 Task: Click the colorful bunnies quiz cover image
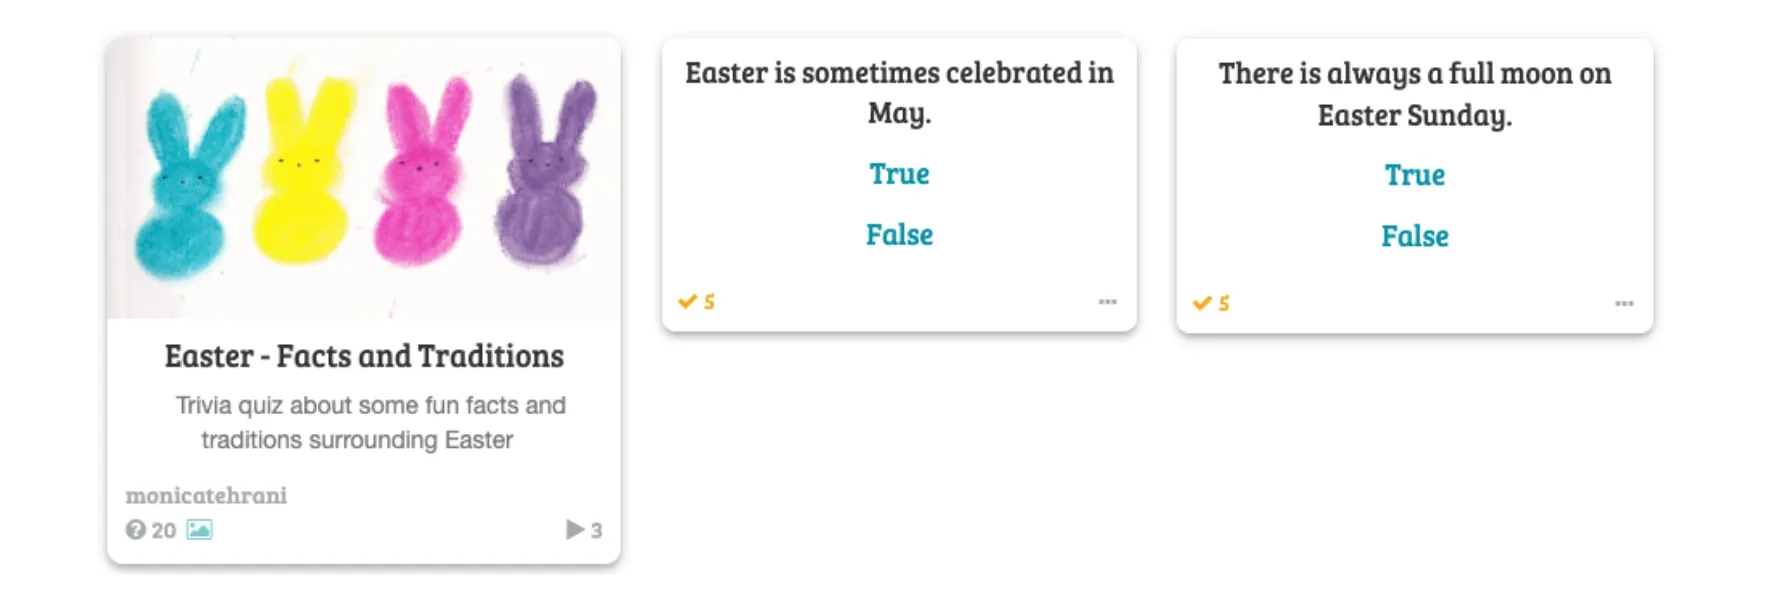[x=364, y=178]
